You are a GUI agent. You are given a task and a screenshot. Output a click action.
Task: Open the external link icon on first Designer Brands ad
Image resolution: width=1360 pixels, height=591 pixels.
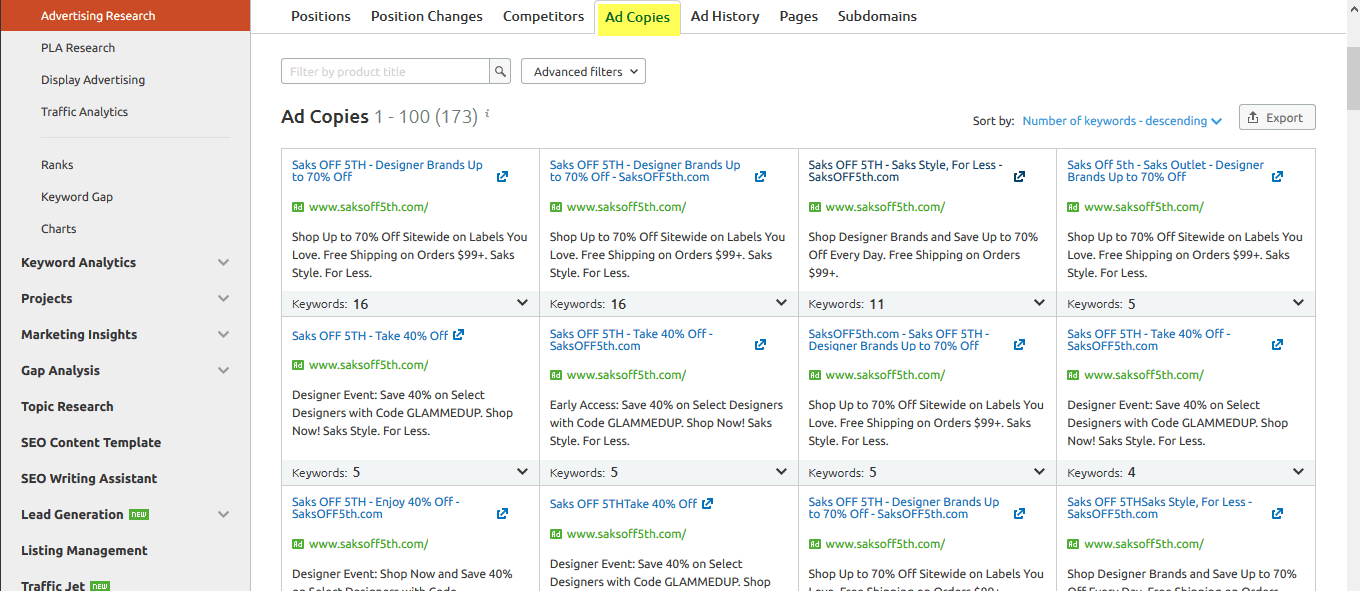click(x=502, y=176)
